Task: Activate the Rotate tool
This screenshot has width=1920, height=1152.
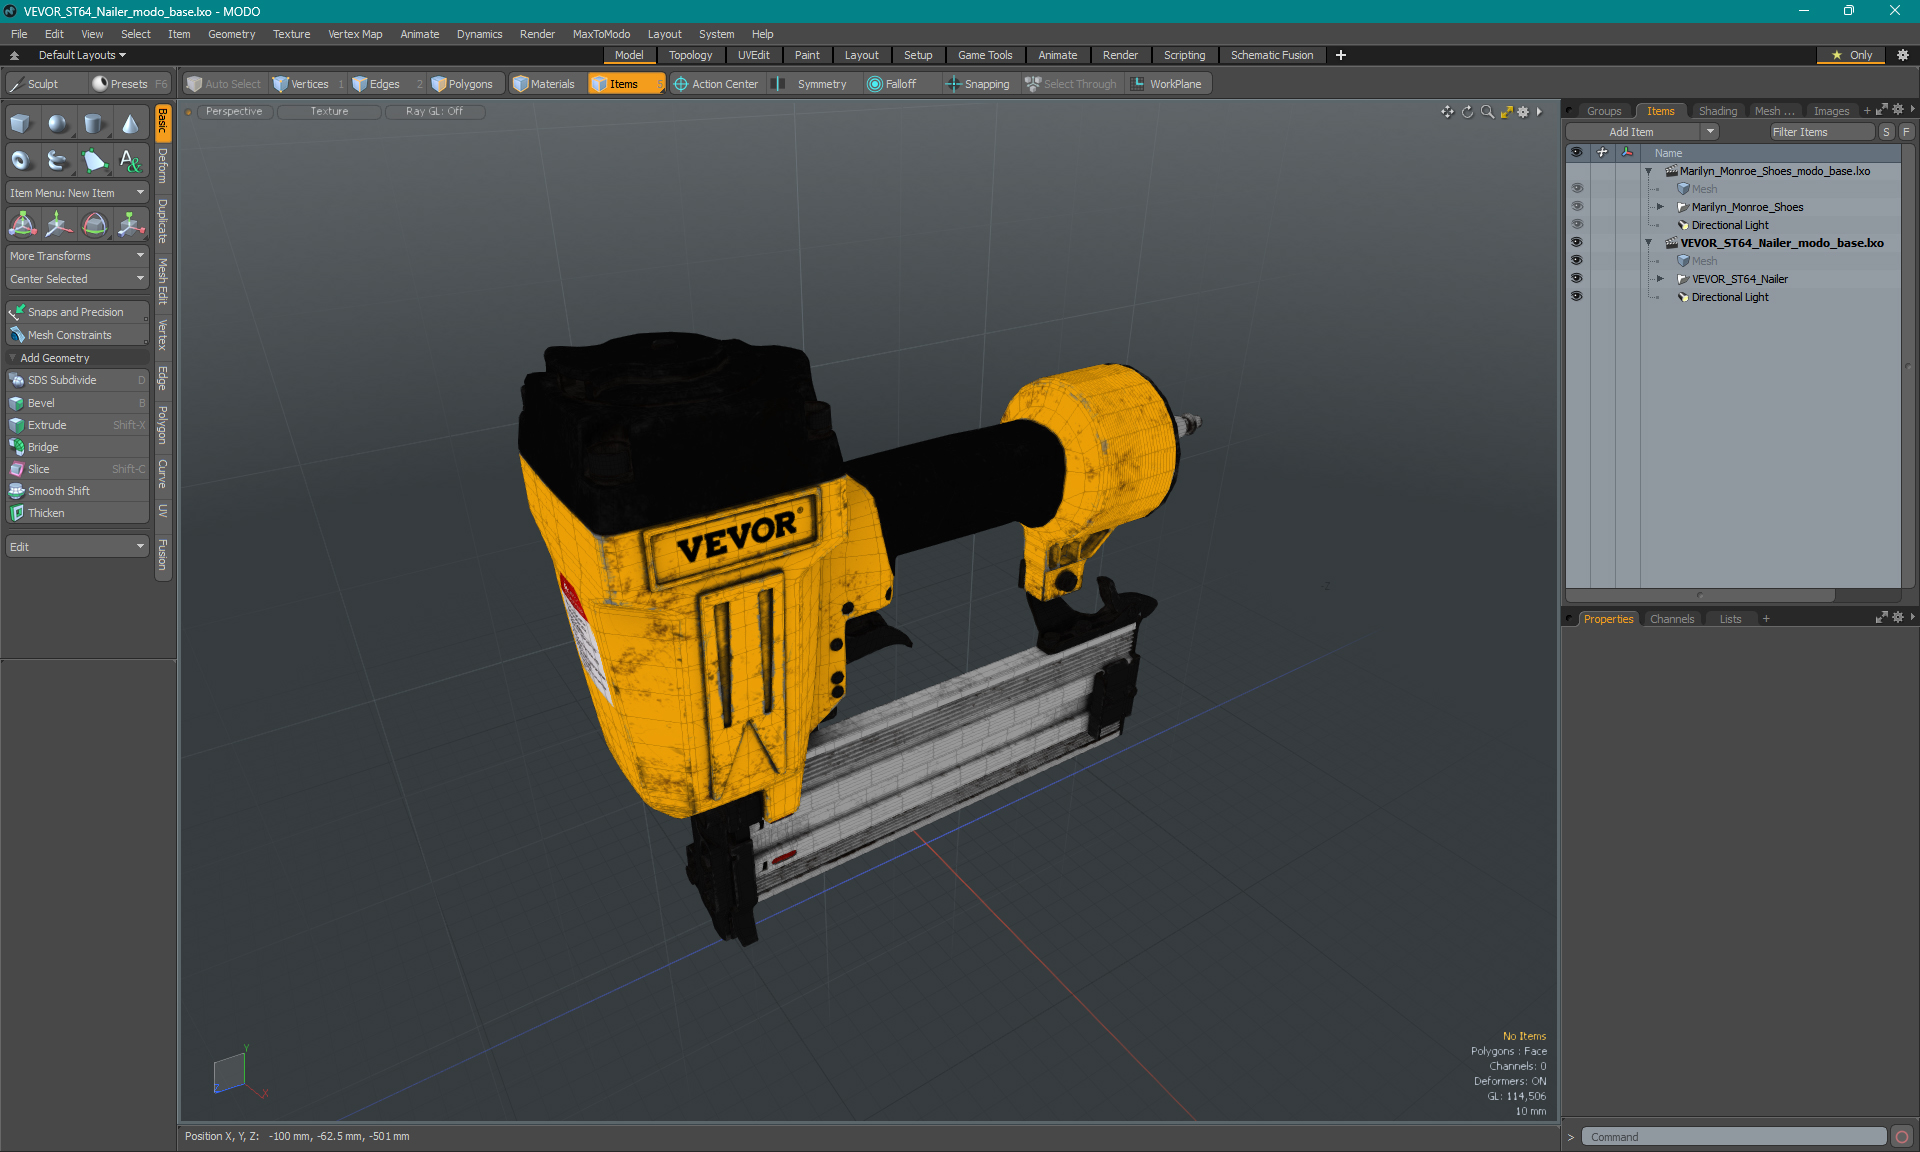Action: click(x=94, y=224)
